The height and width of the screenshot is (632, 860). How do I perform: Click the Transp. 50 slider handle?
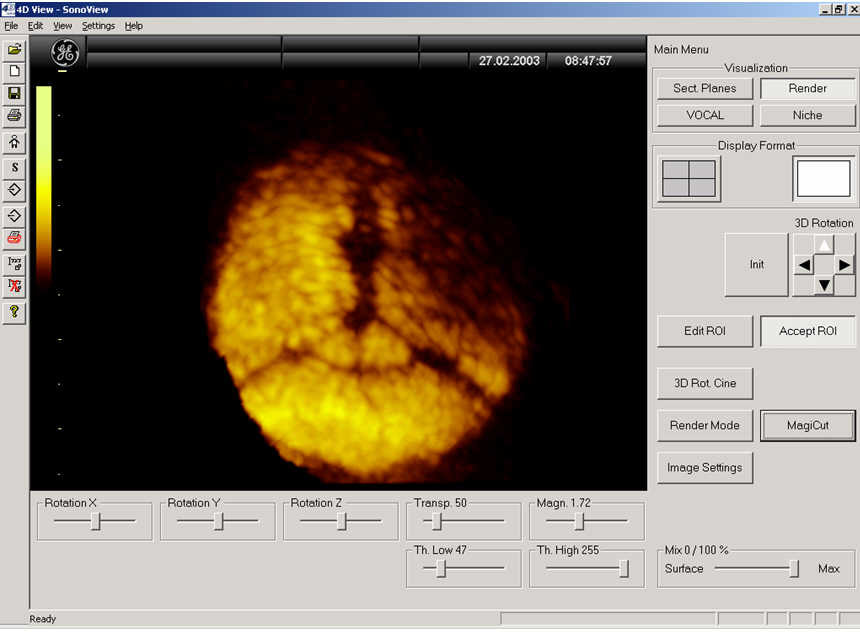click(x=437, y=521)
